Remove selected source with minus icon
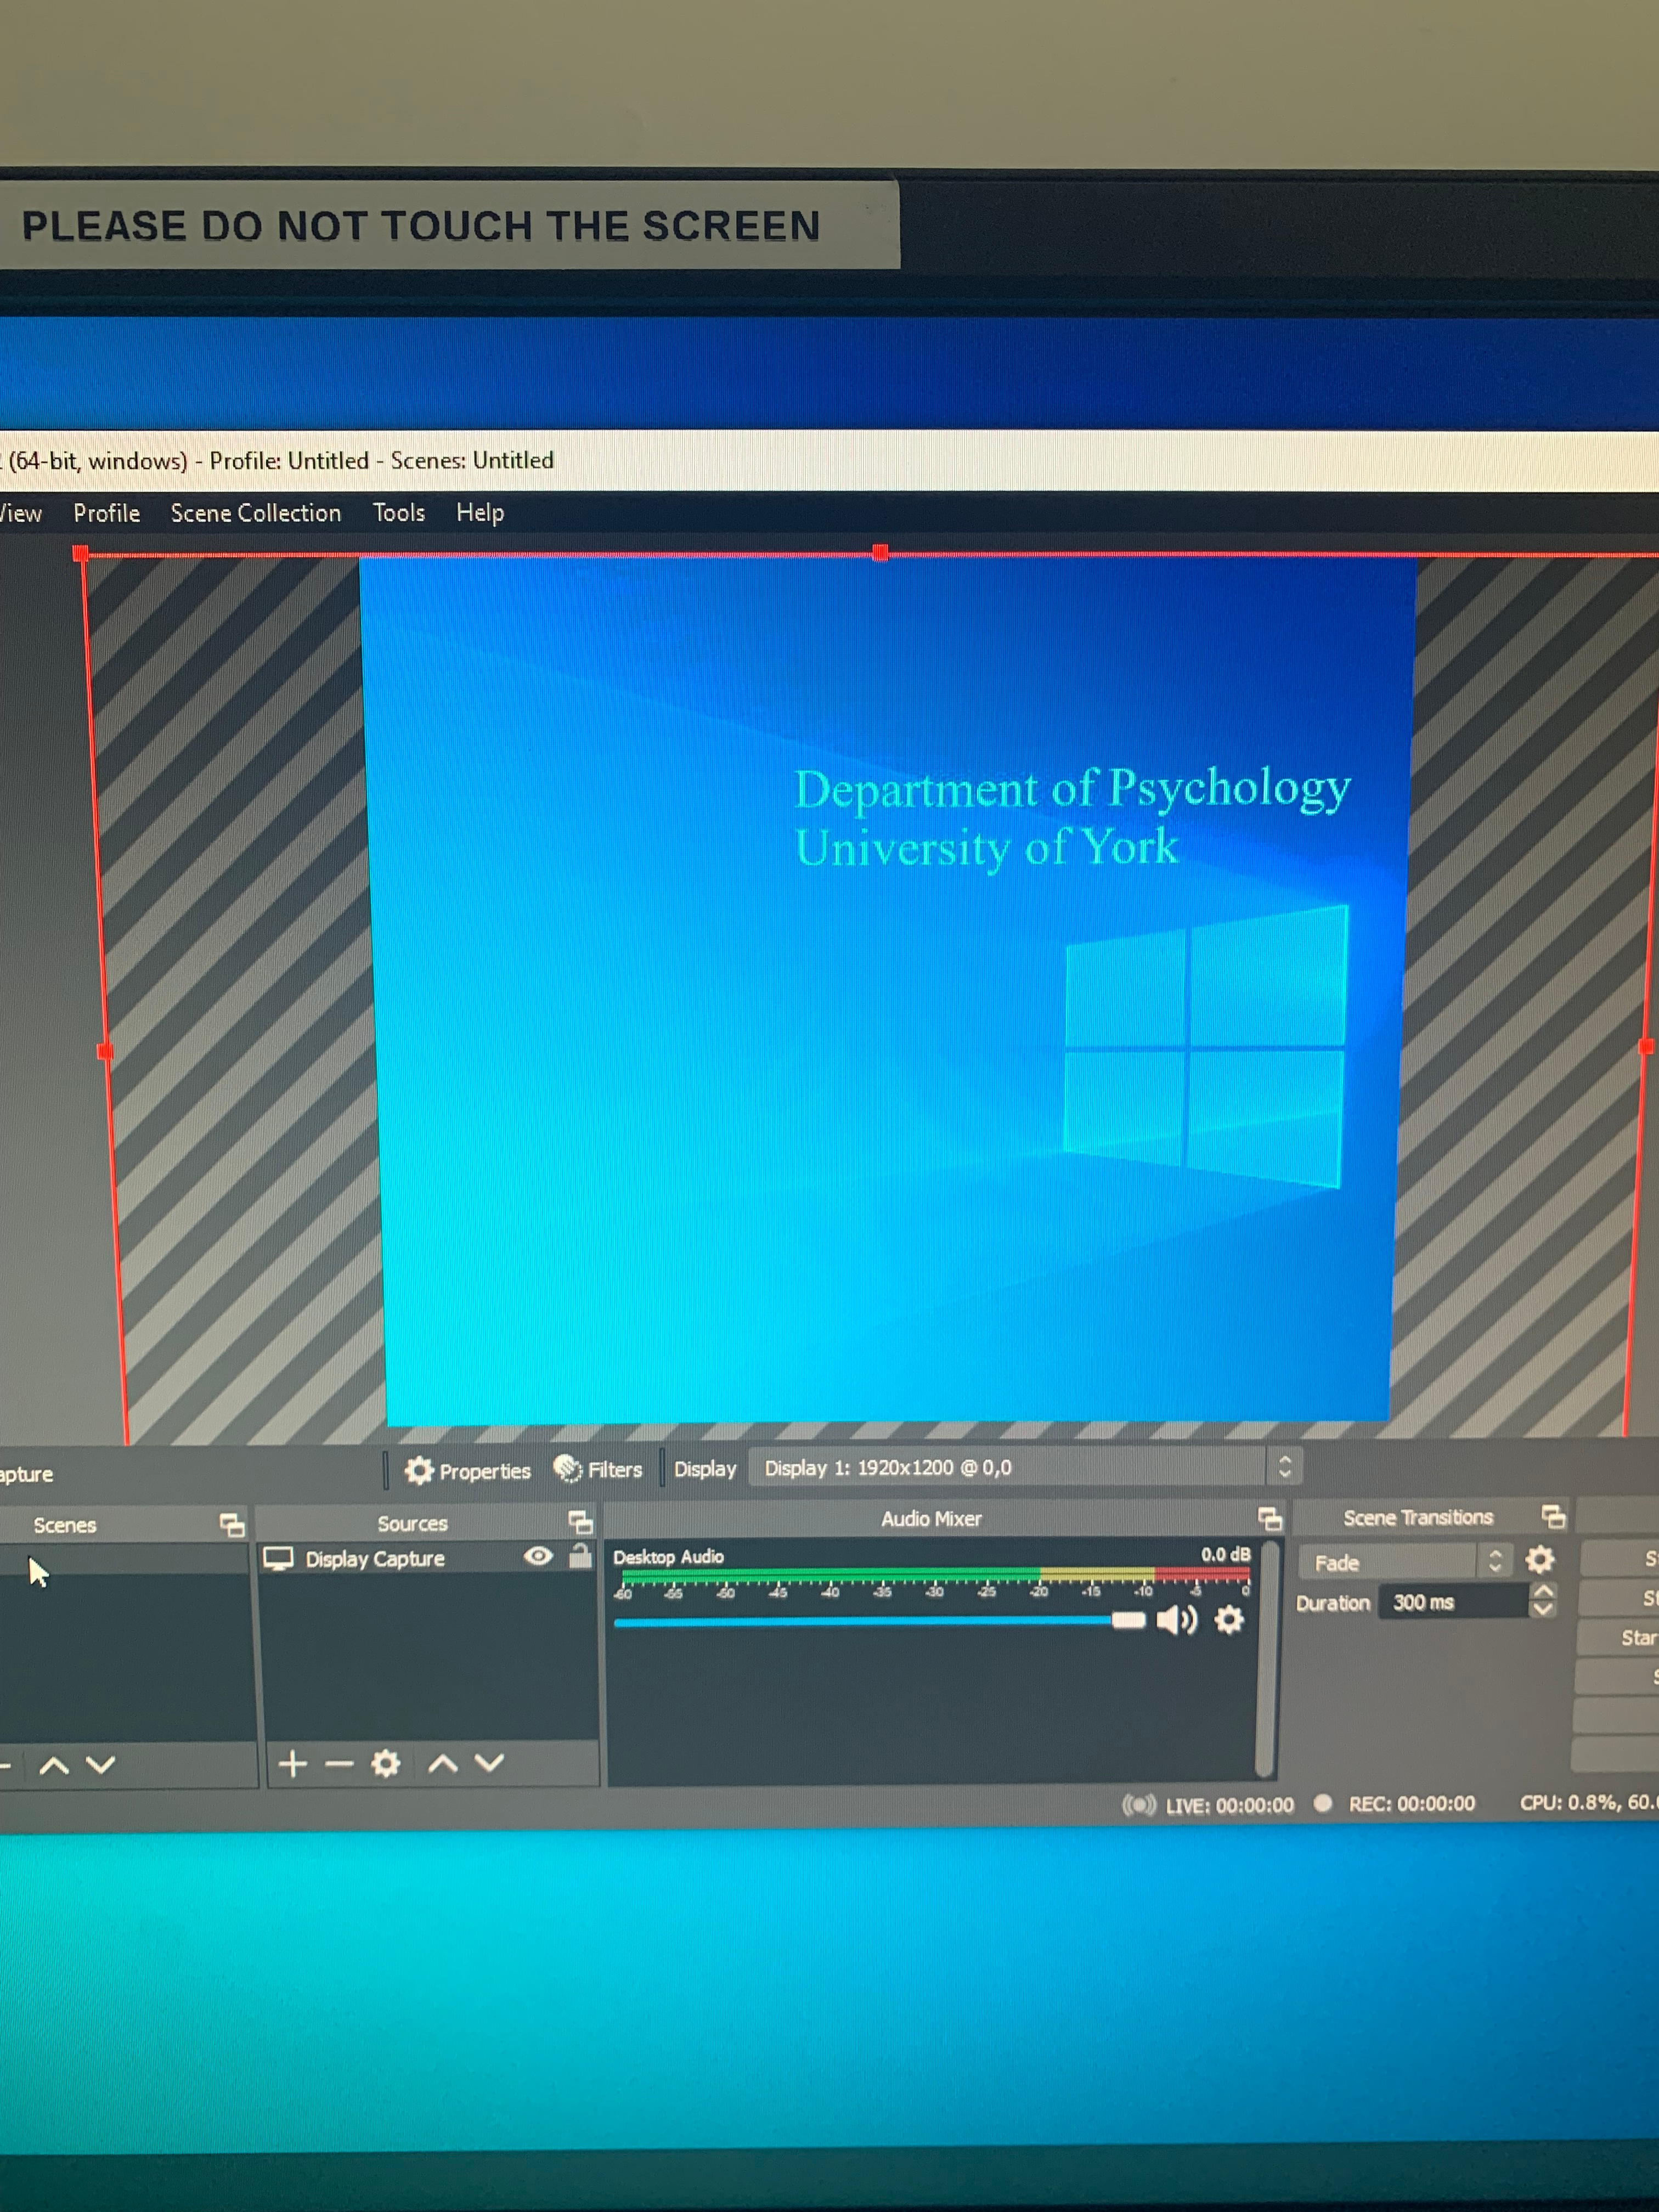 click(339, 1763)
